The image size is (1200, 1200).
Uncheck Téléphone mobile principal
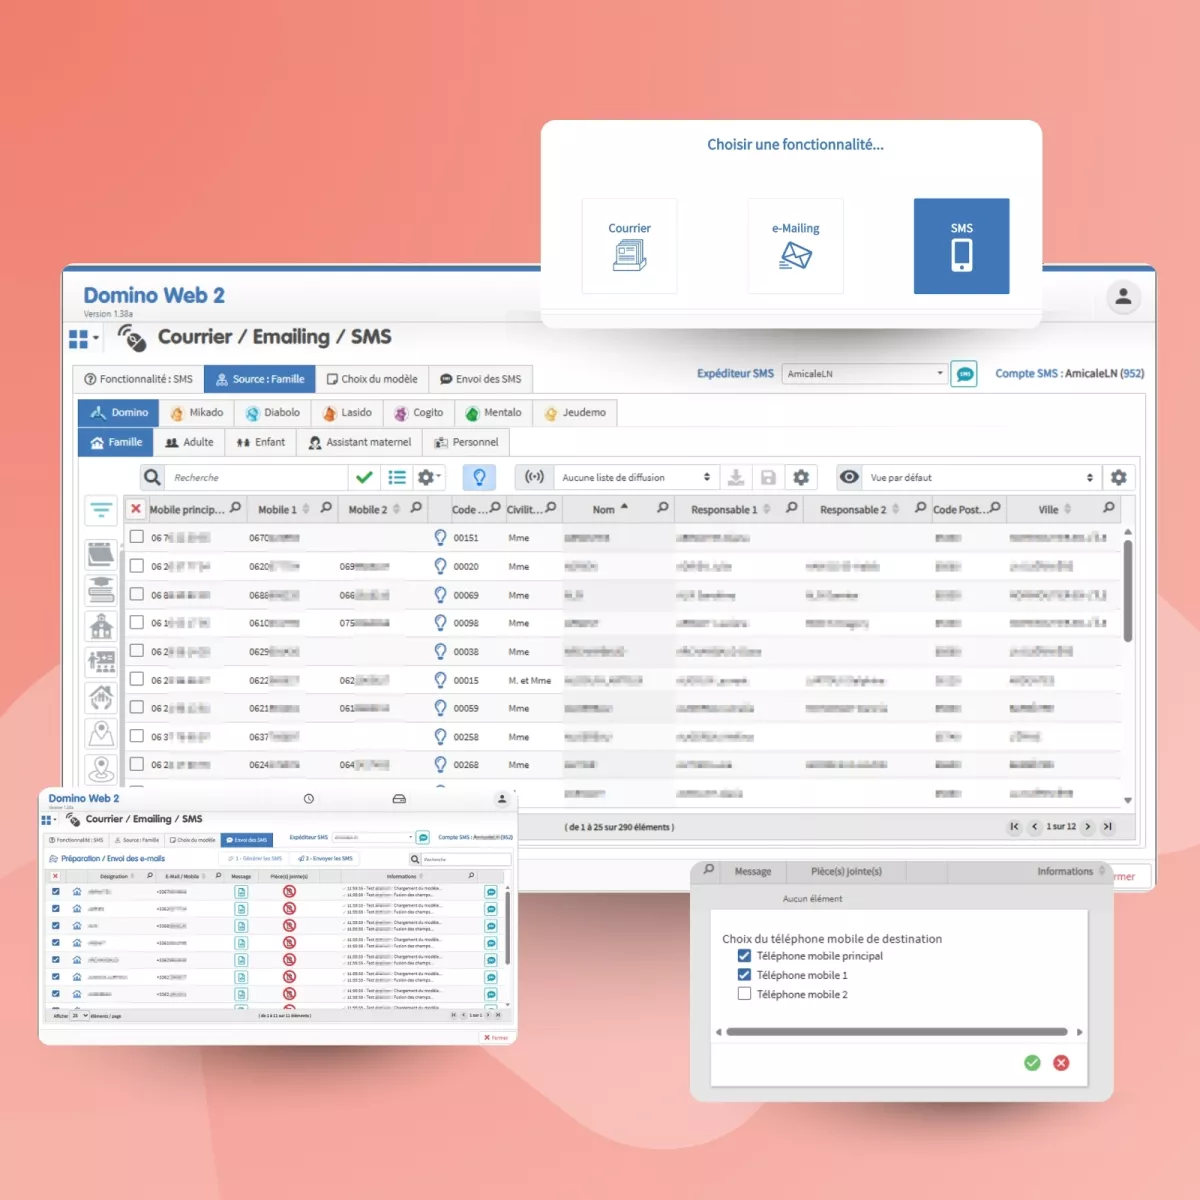click(x=744, y=956)
